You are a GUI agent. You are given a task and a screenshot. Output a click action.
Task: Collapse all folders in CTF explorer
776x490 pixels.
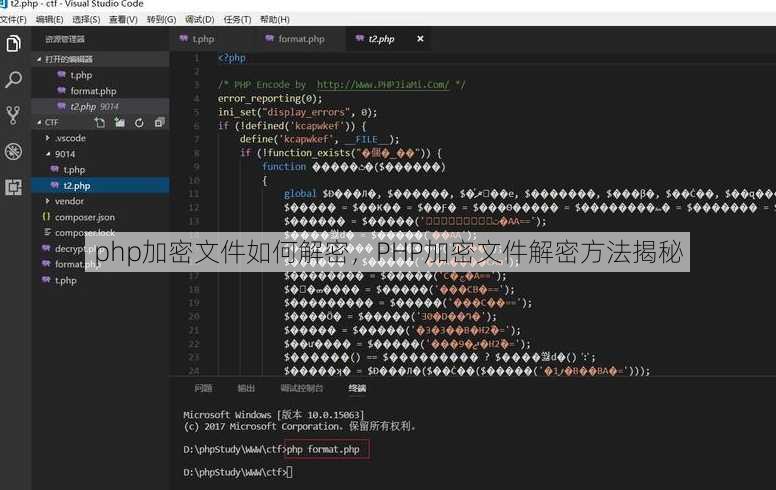tap(159, 122)
